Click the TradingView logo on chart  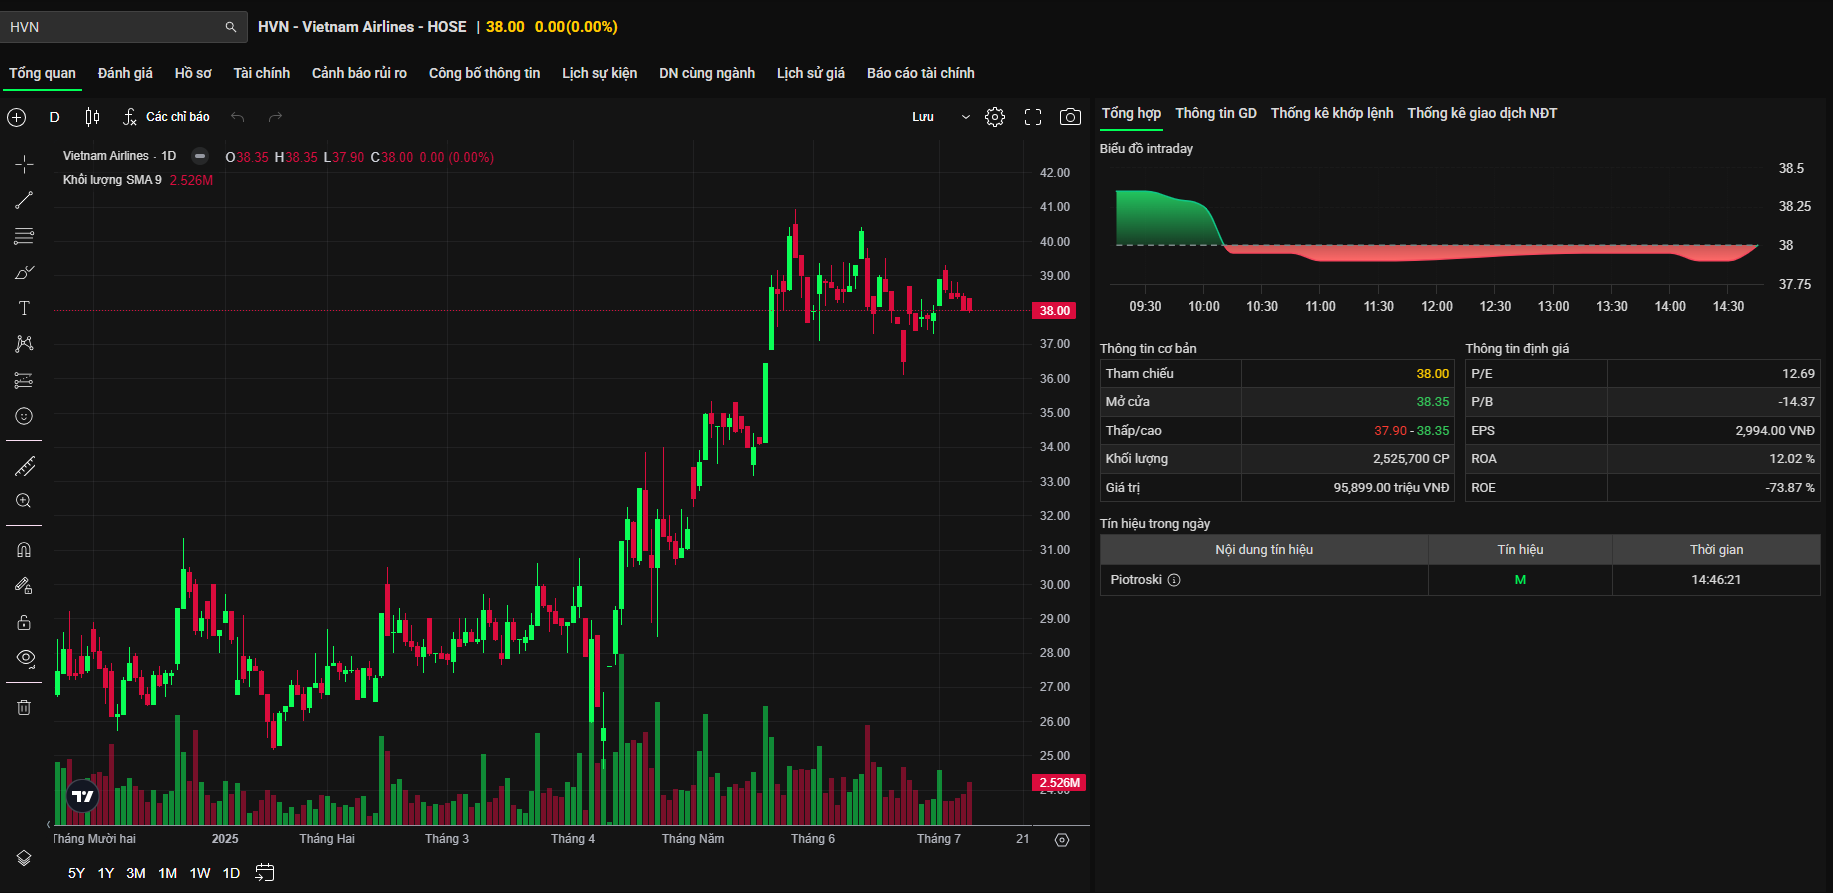tap(83, 796)
